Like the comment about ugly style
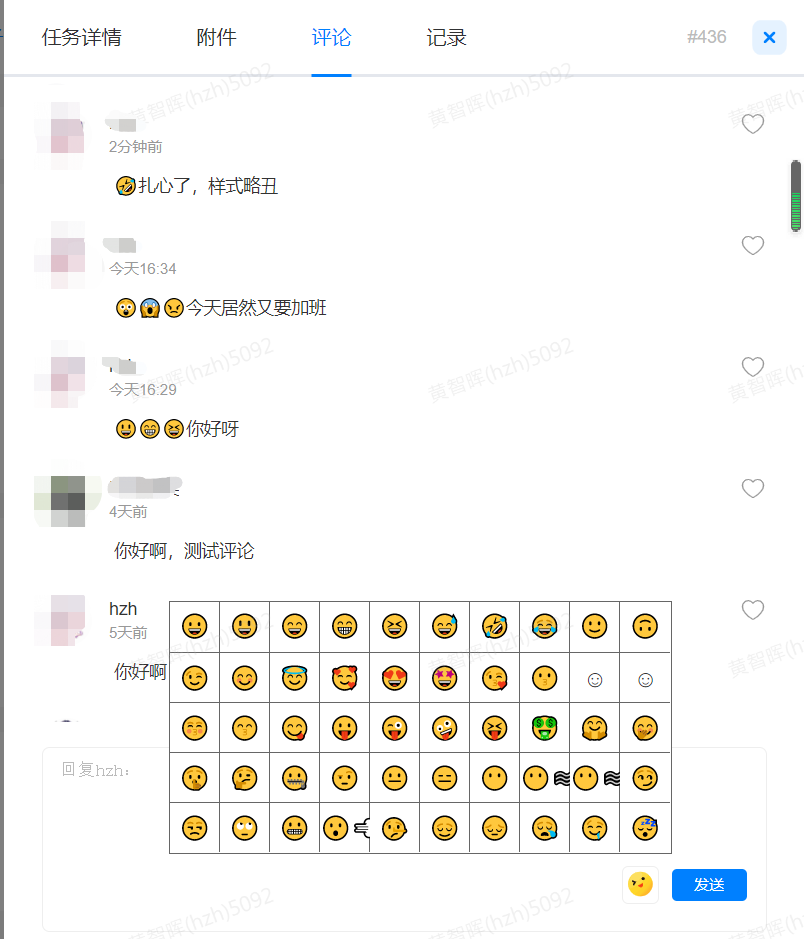This screenshot has height=939, width=804. [753, 124]
